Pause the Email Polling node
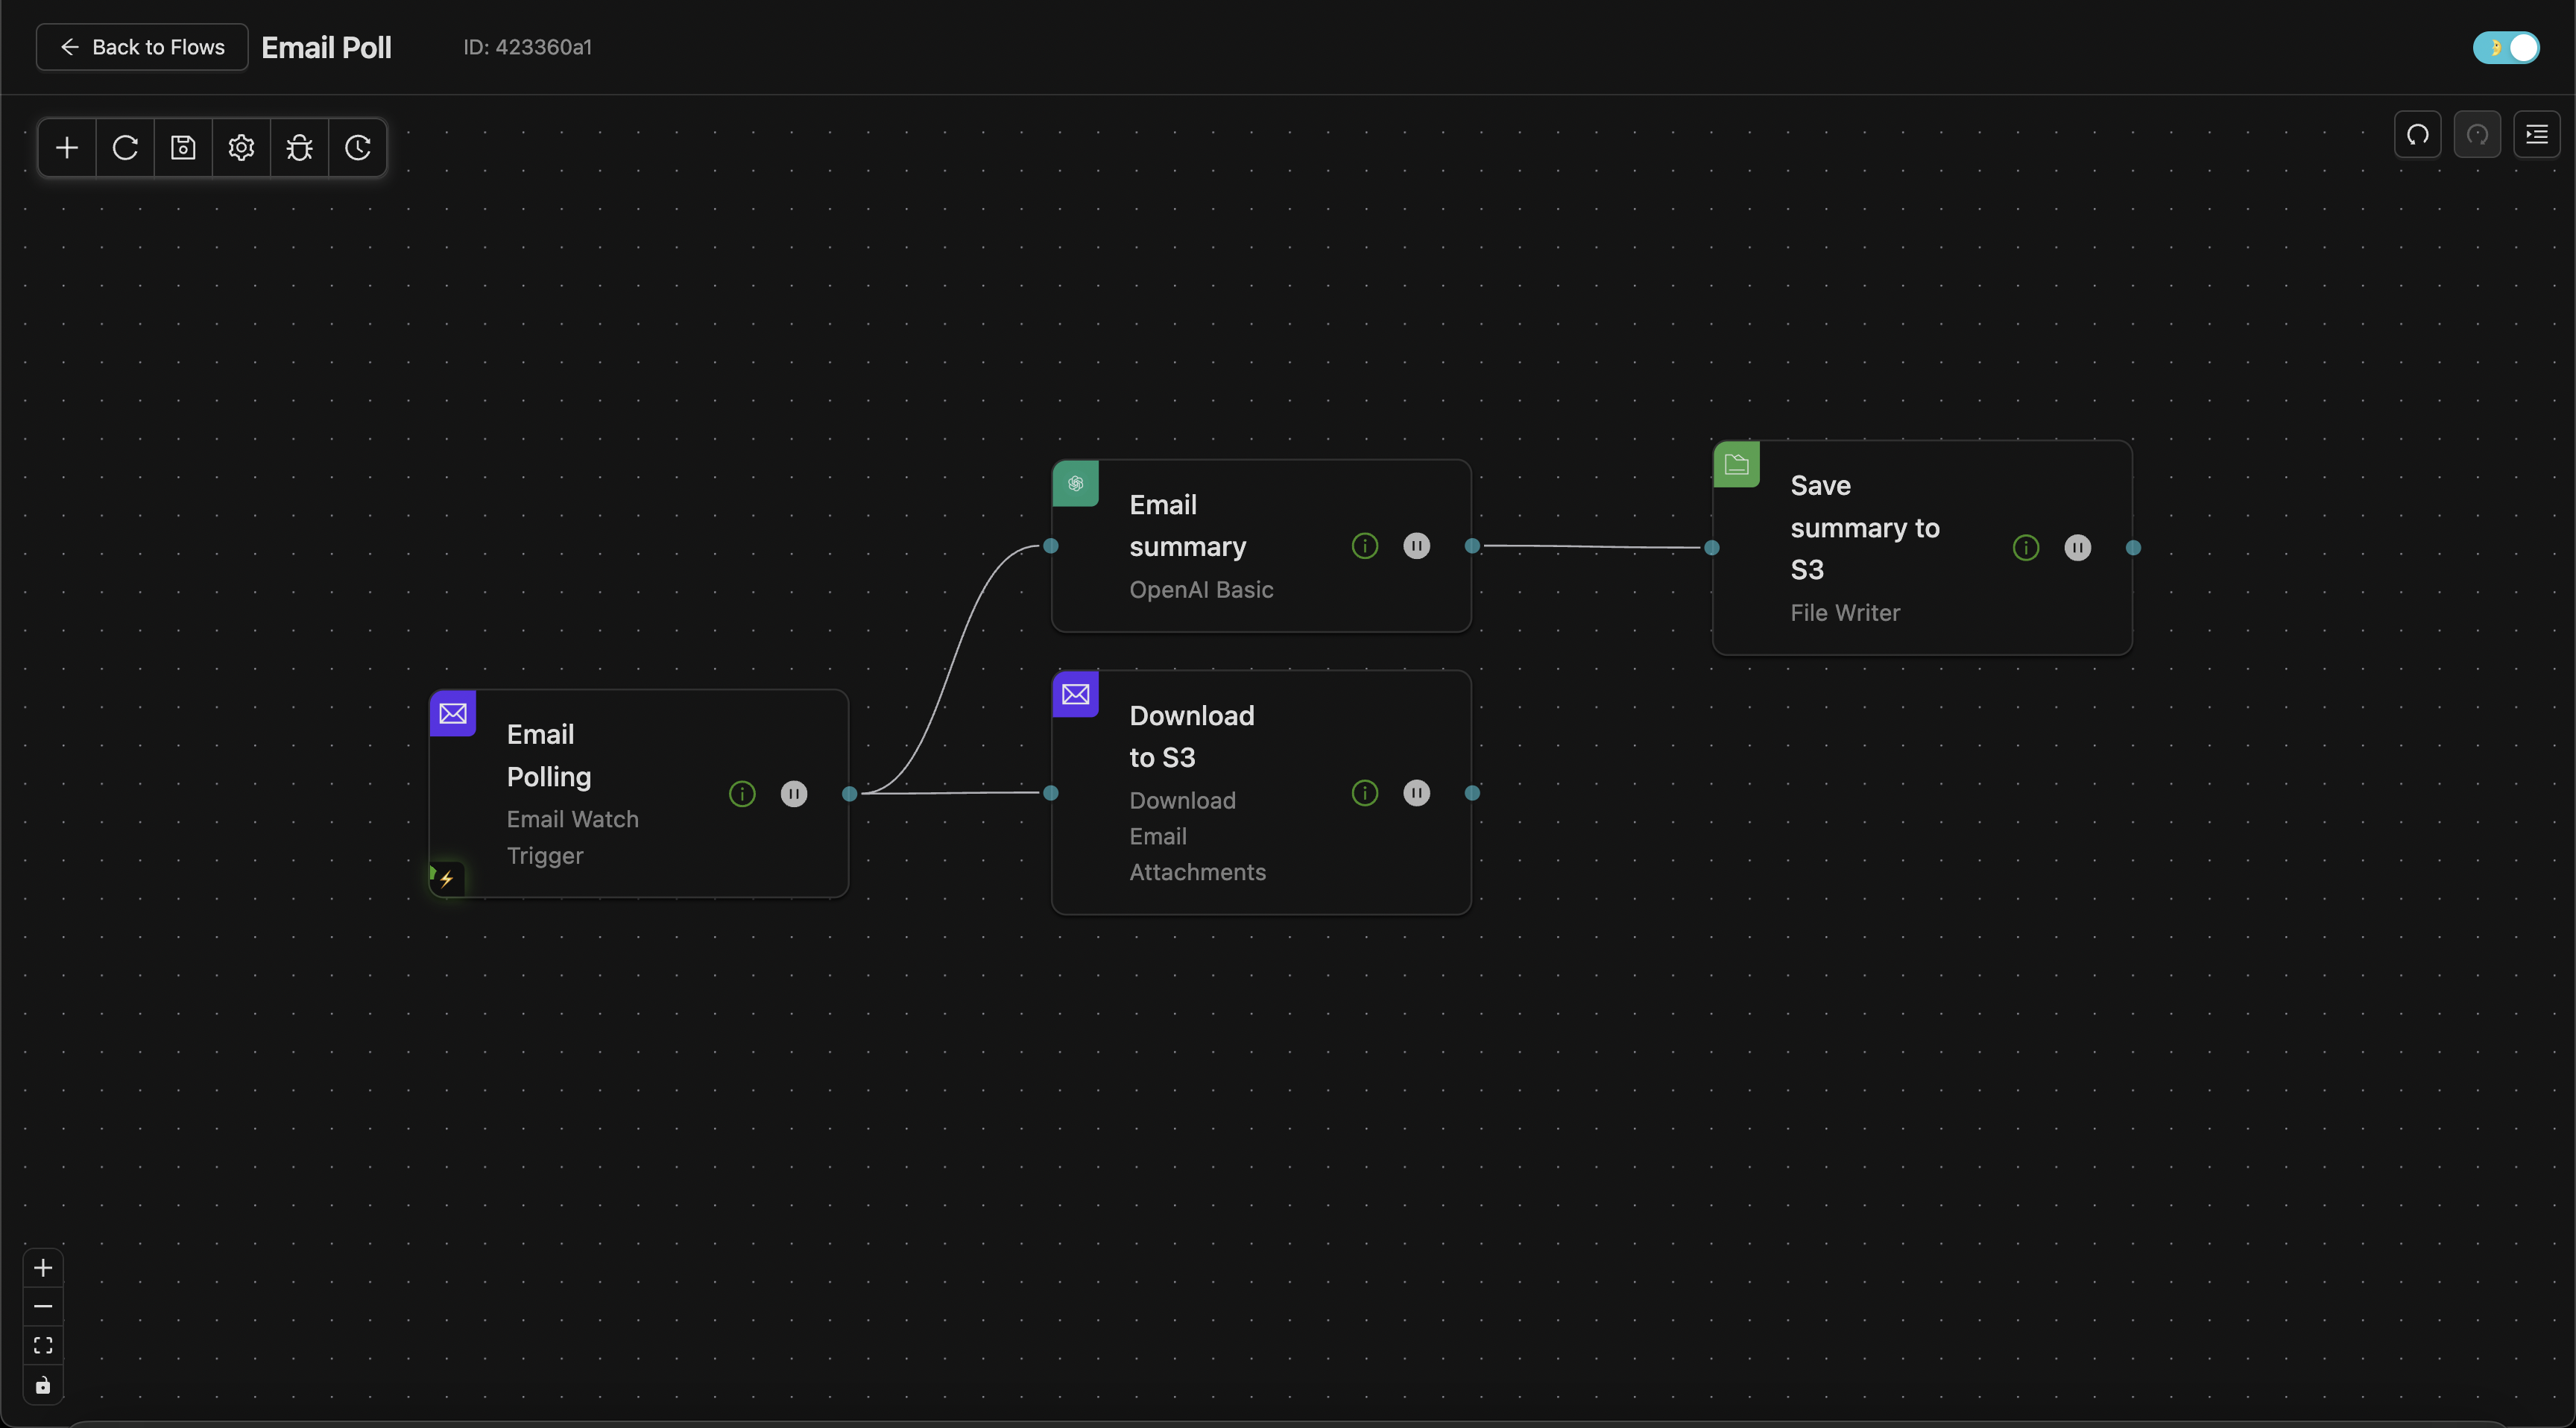The width and height of the screenshot is (2576, 1428). [x=794, y=794]
